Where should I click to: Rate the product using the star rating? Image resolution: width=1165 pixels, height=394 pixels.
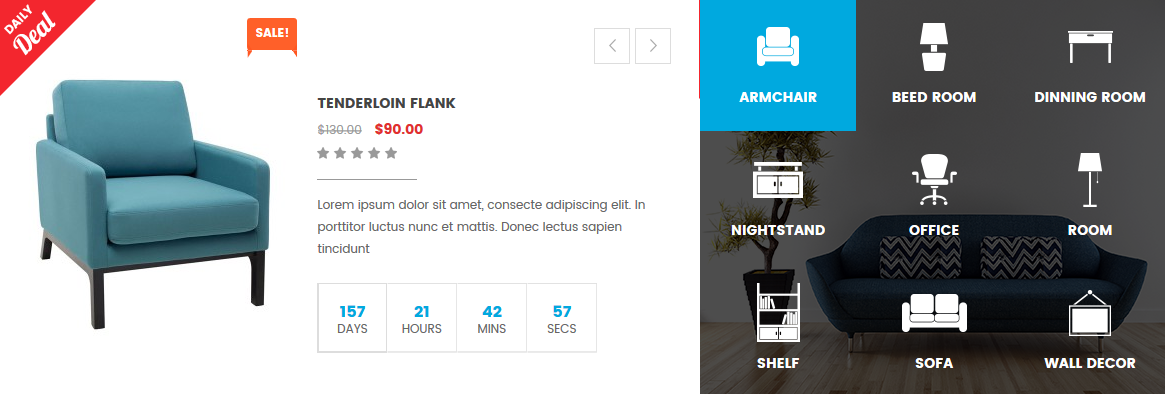(357, 153)
